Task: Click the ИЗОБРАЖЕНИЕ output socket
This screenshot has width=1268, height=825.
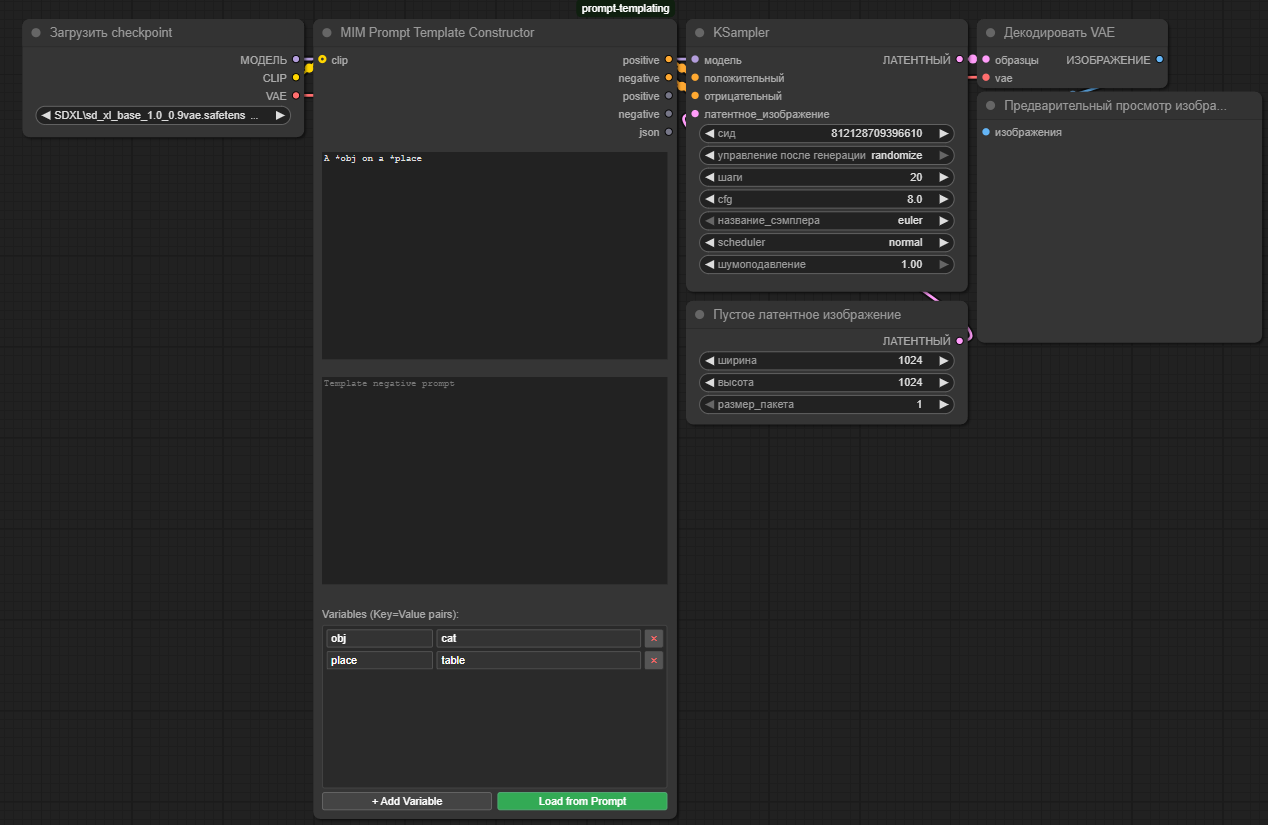Action: (x=1160, y=60)
